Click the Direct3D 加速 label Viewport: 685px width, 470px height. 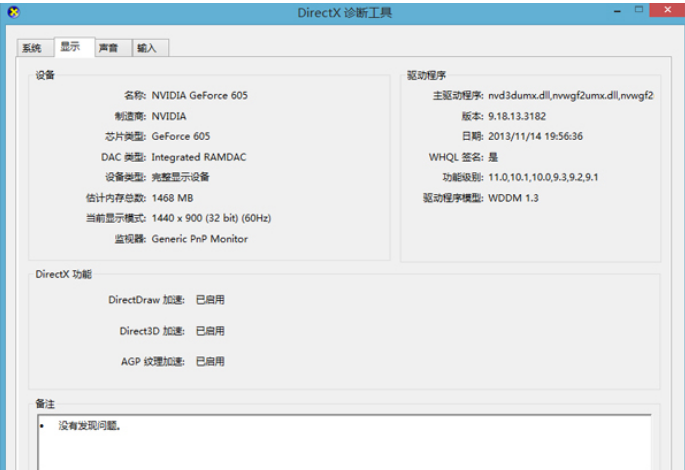tap(152, 331)
